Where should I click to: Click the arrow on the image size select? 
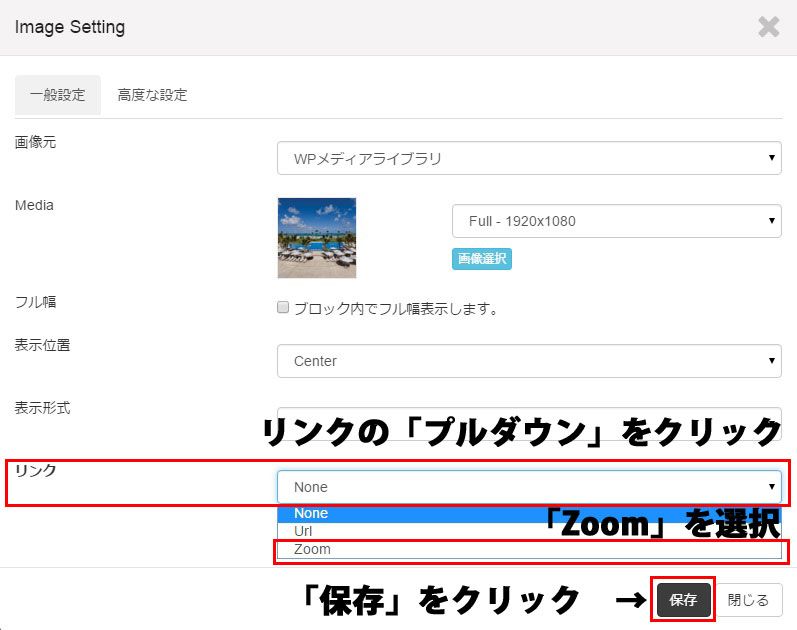(x=772, y=221)
